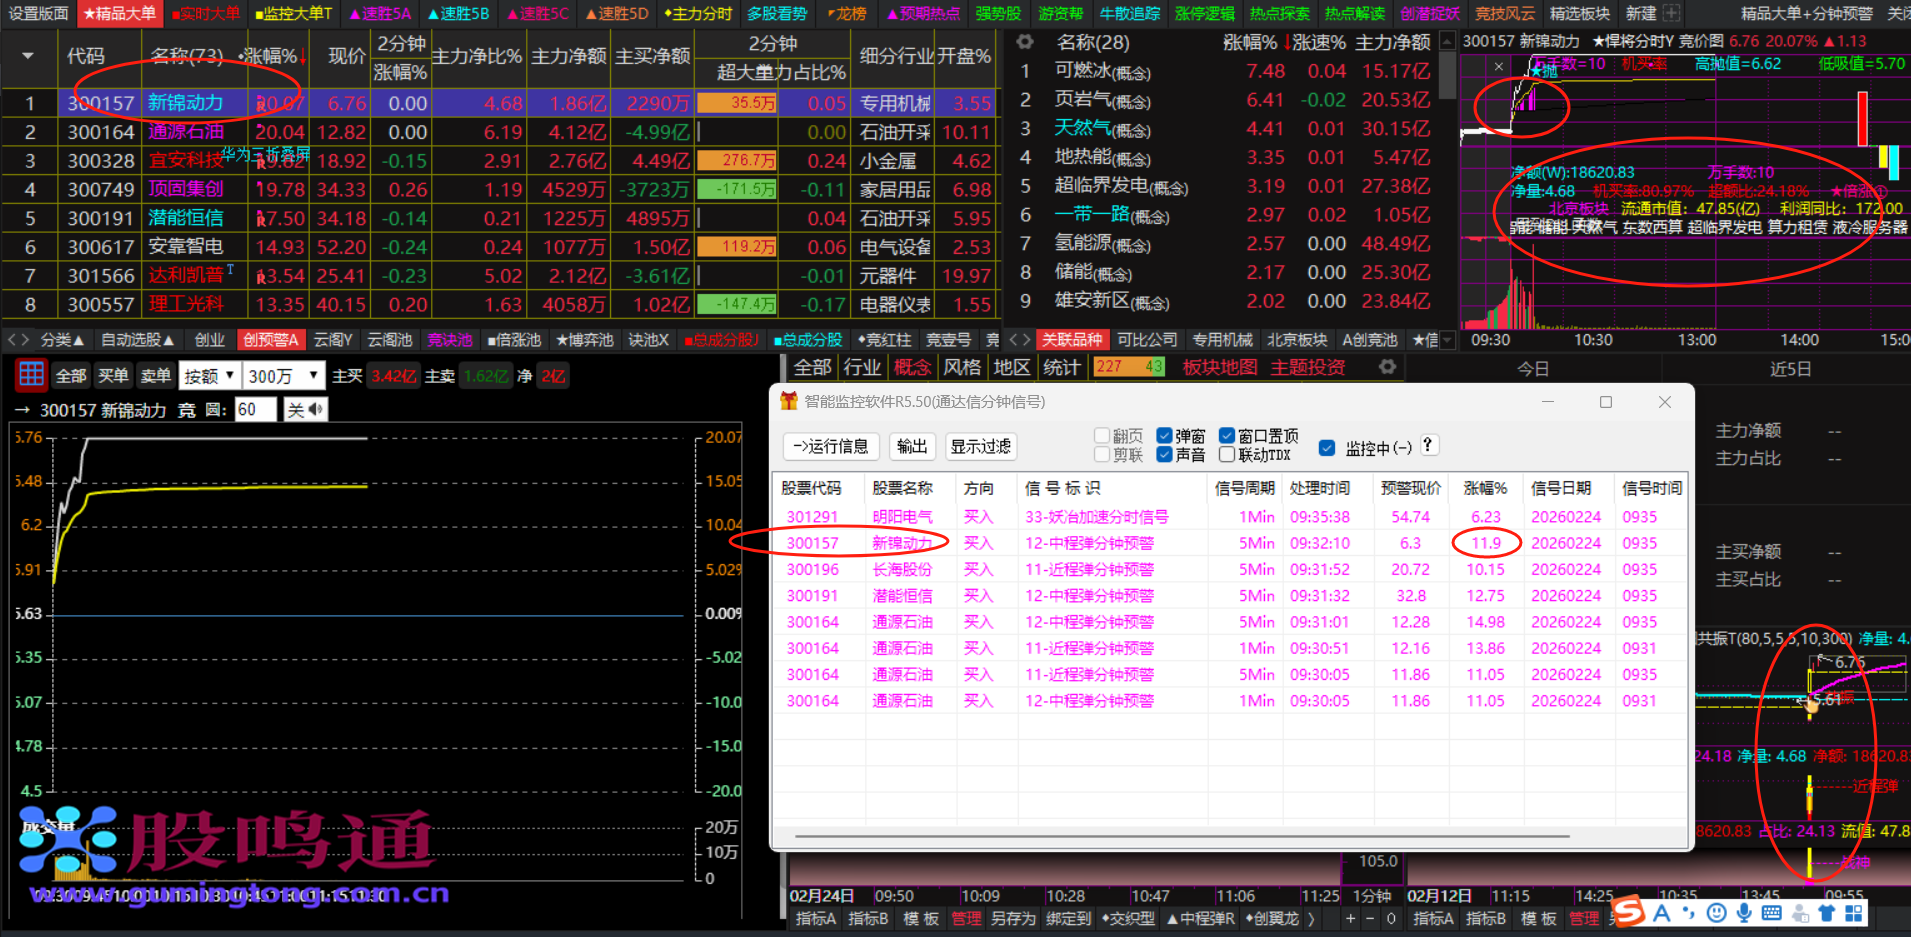Viewport: 1911px width, 937px height.
Task: Click the Sogou microphone voice input icon
Action: (x=1744, y=912)
